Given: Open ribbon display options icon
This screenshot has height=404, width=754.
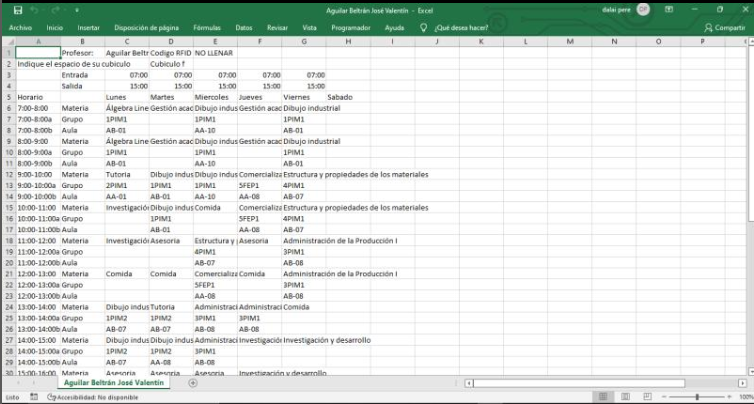Looking at the screenshot, I should coord(669,9).
